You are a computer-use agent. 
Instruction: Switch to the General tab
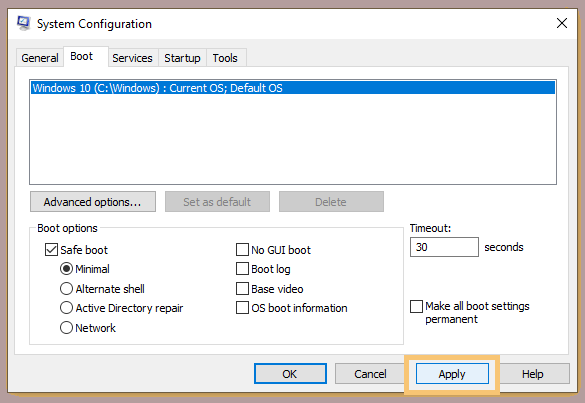click(40, 58)
